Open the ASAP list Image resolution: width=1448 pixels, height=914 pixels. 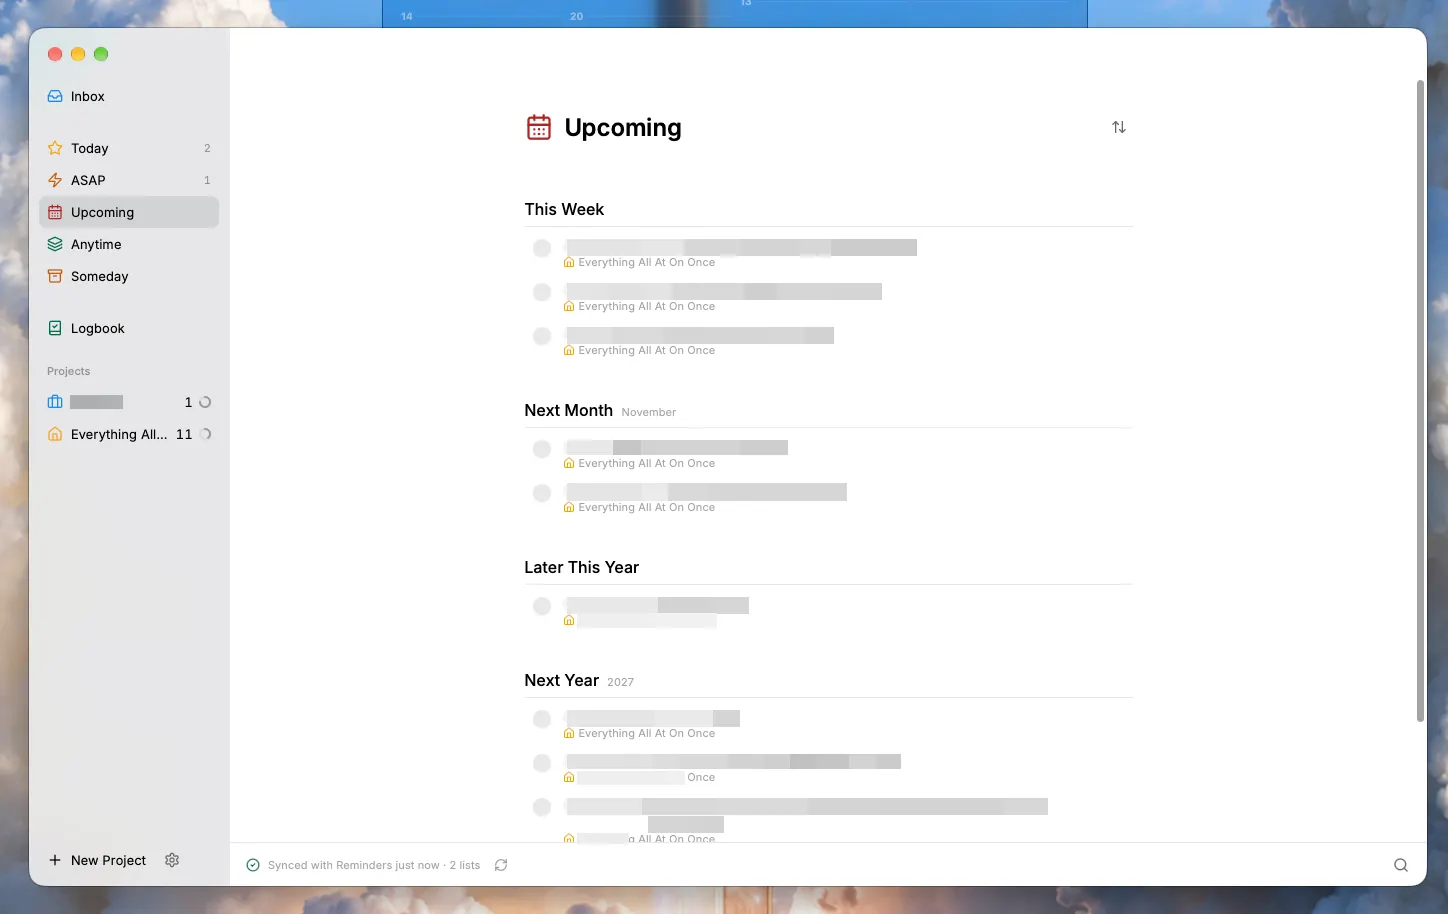click(128, 180)
